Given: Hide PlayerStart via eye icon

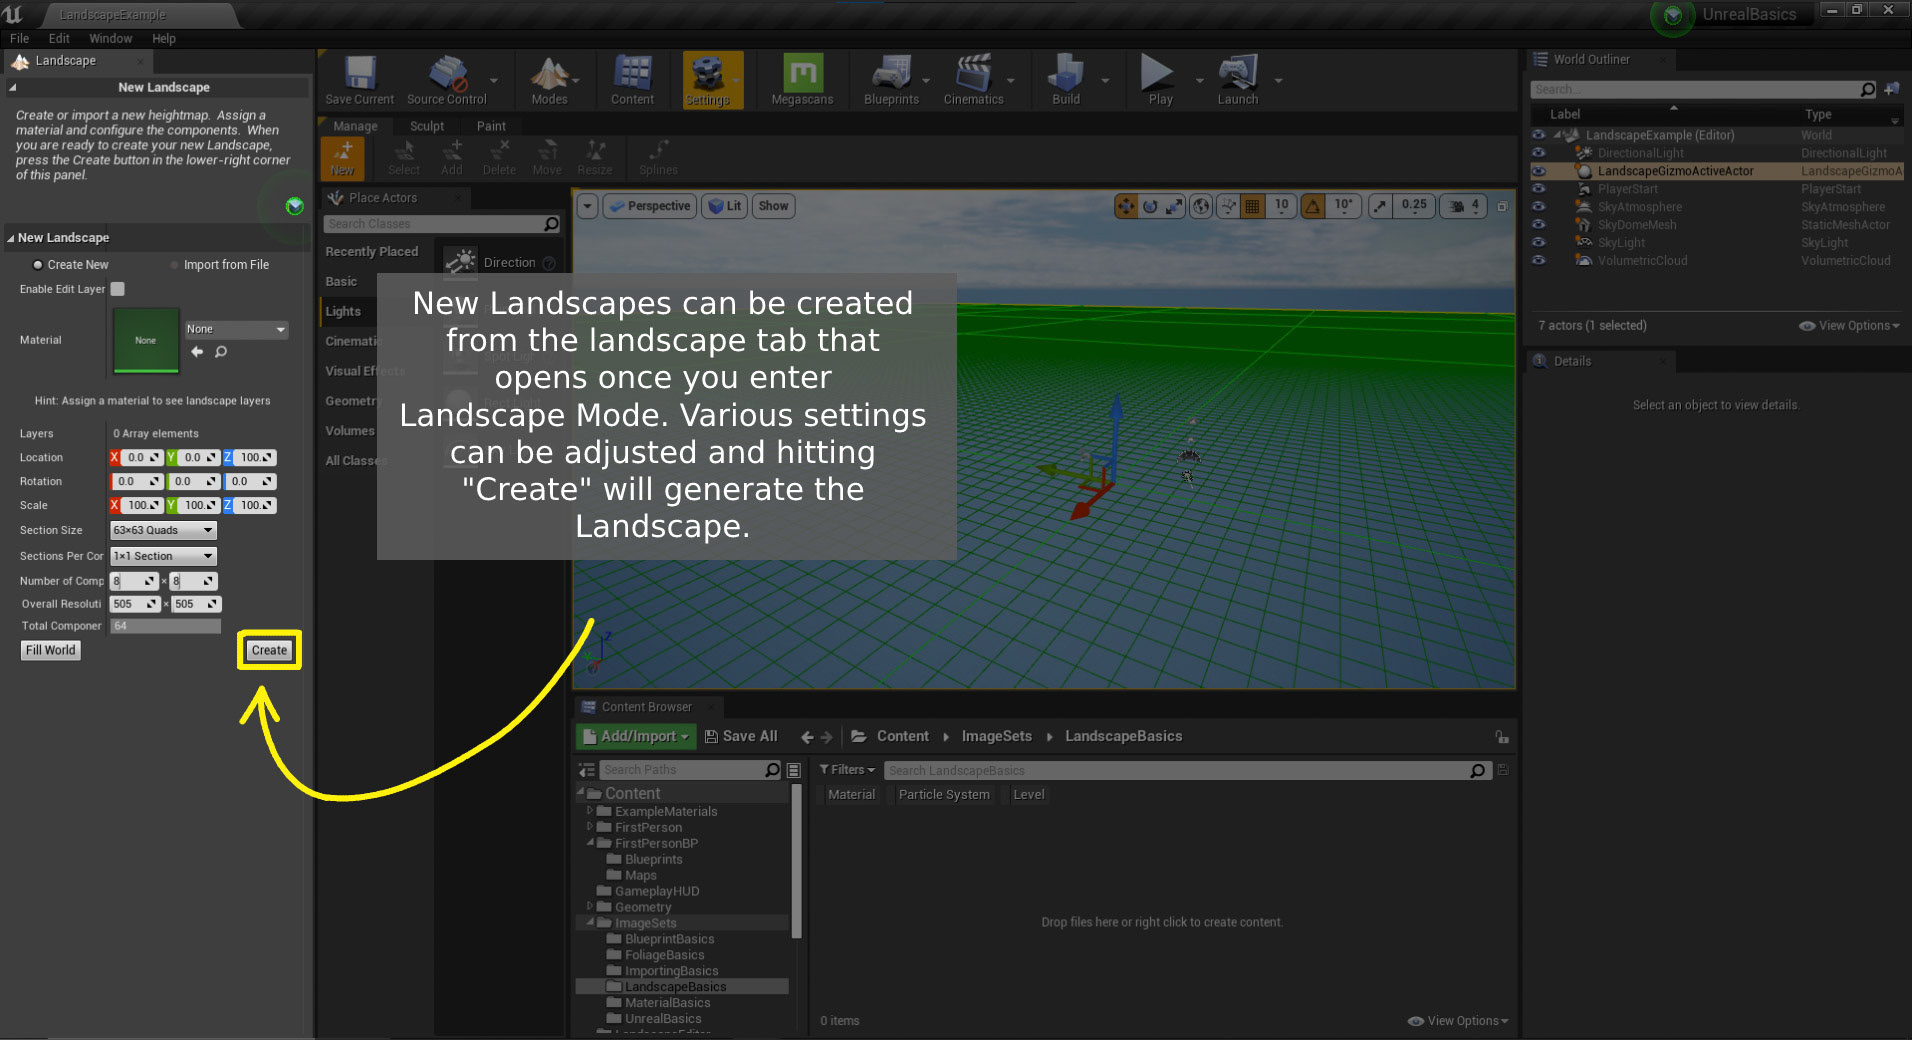Looking at the screenshot, I should coord(1539,189).
